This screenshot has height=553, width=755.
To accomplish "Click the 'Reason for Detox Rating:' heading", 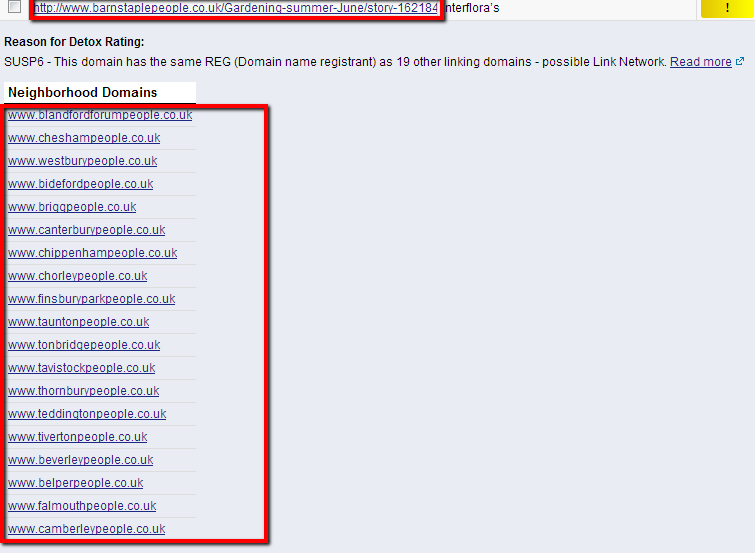I will [x=74, y=42].
